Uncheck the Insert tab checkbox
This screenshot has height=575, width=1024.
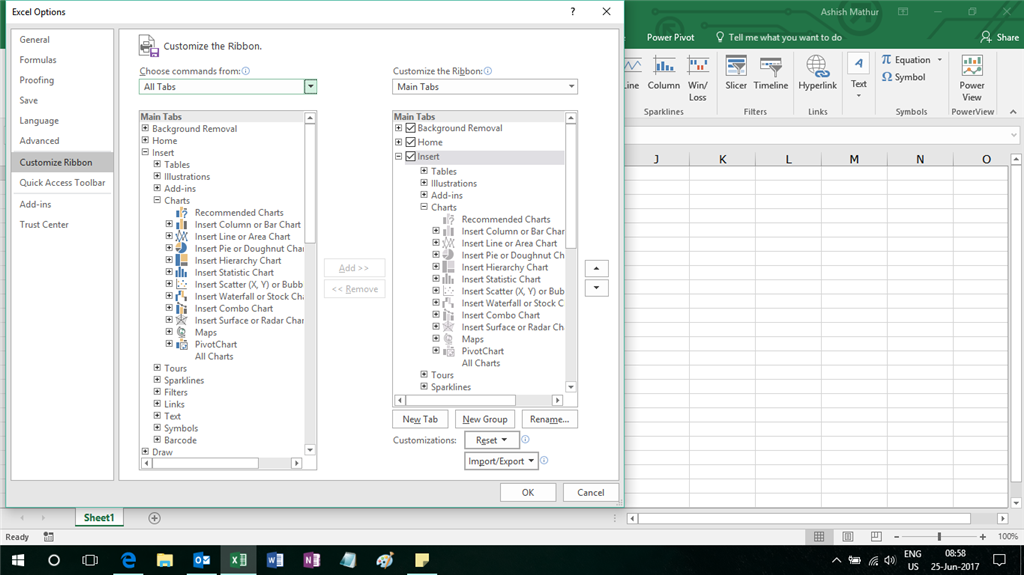coord(411,156)
